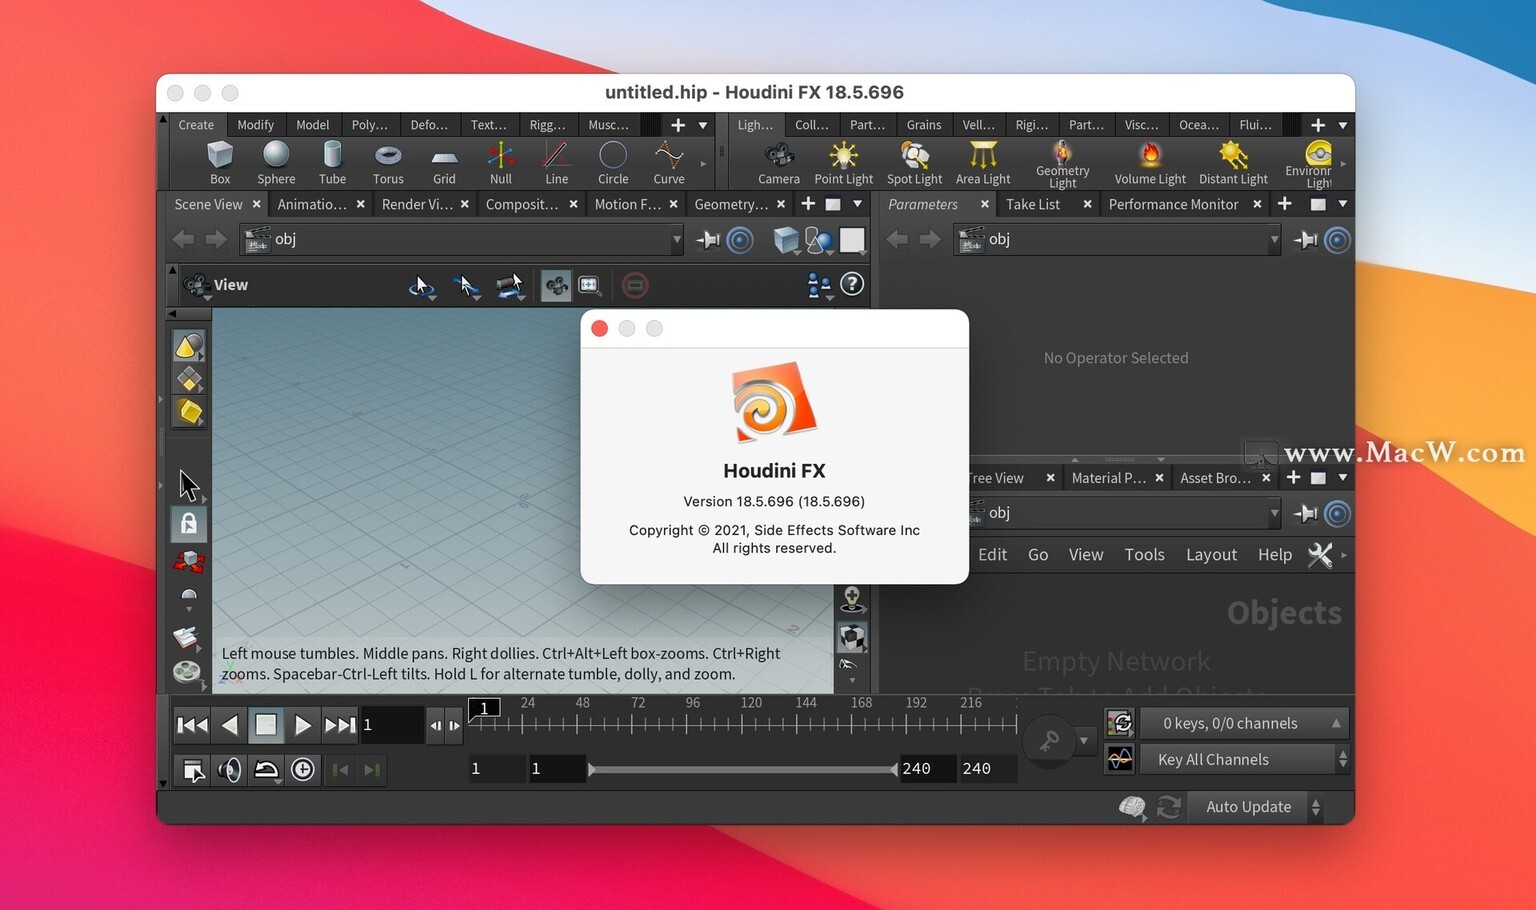Select the Line shelf tool

coord(557,163)
